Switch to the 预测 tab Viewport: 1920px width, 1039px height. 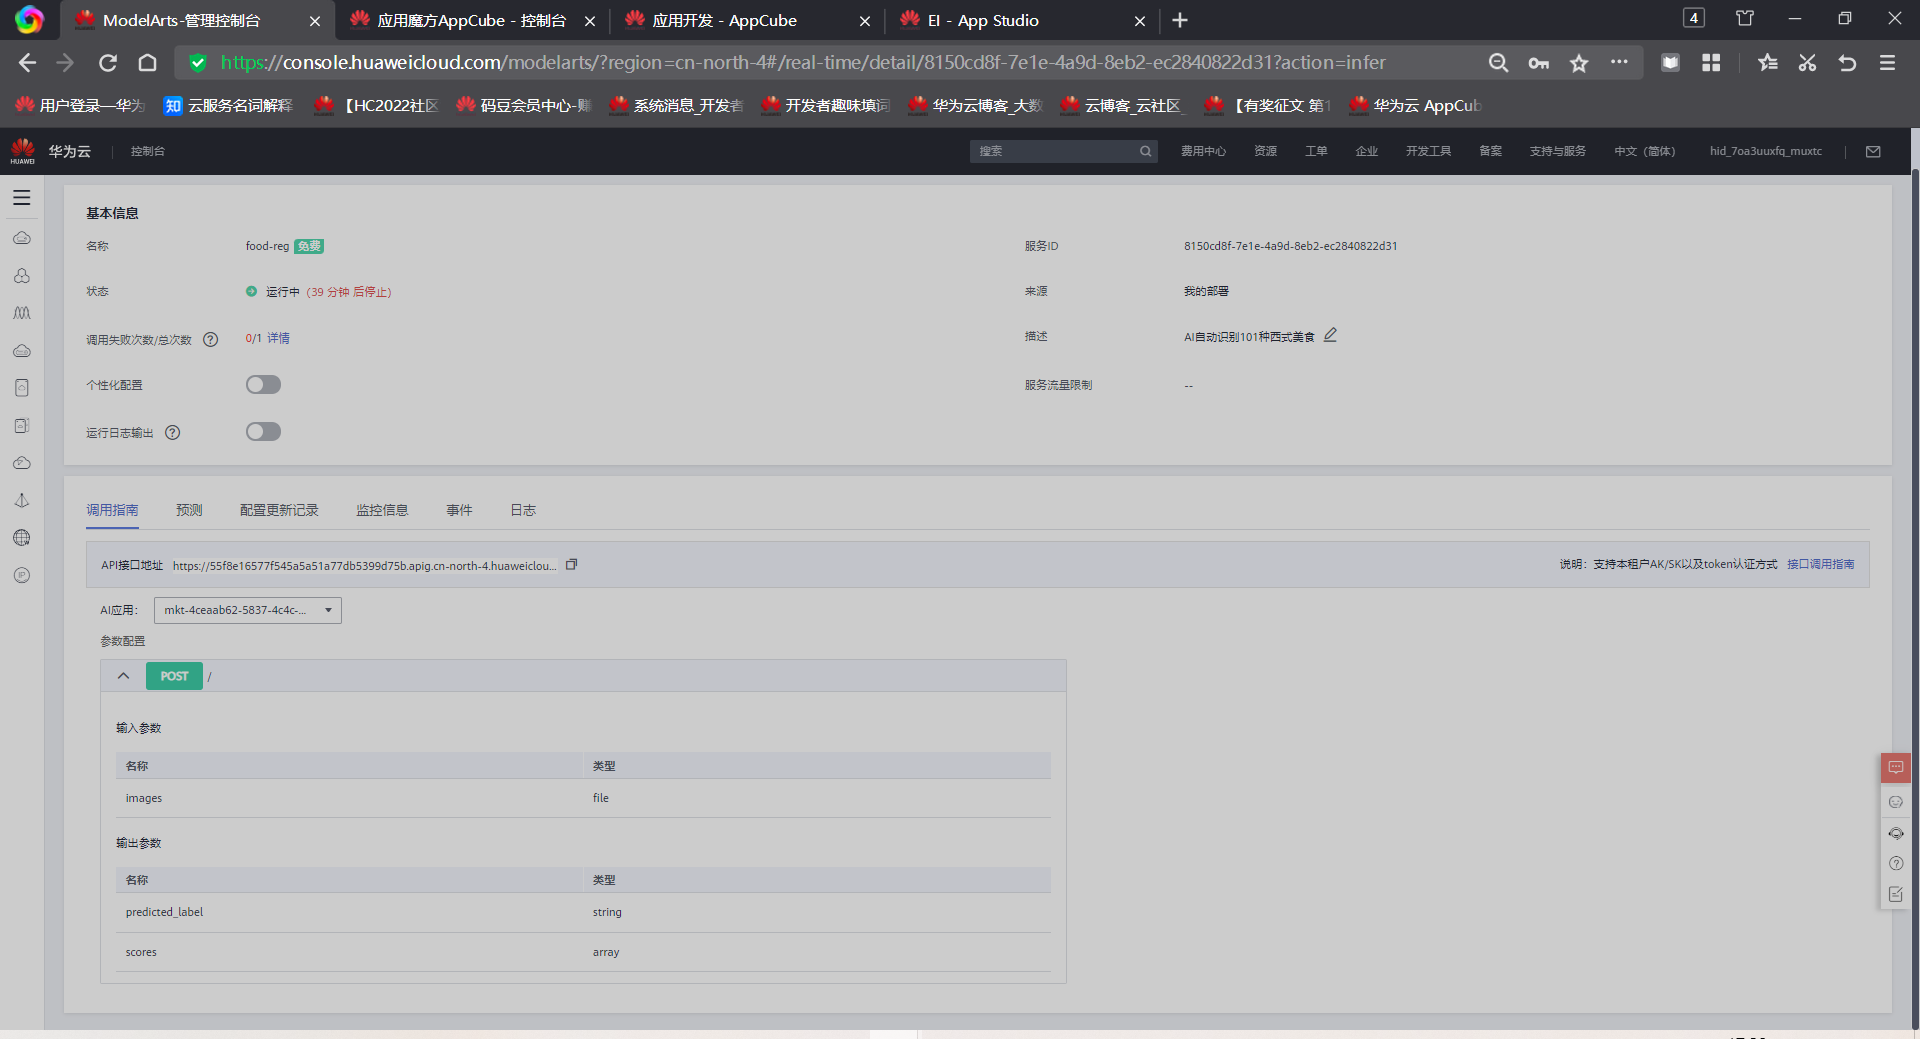pyautogui.click(x=189, y=510)
